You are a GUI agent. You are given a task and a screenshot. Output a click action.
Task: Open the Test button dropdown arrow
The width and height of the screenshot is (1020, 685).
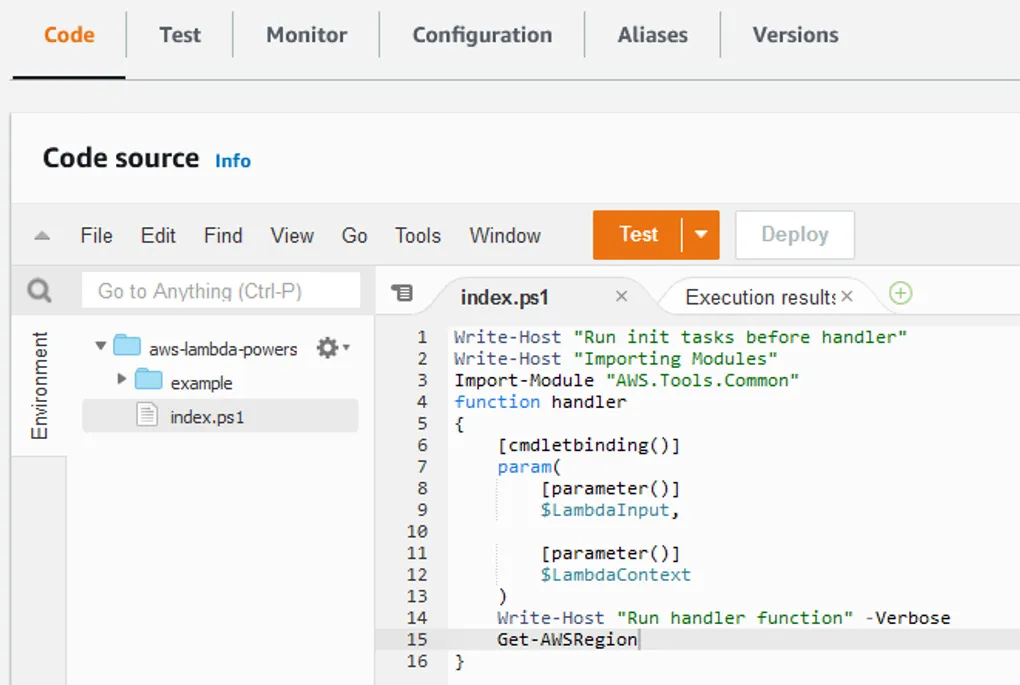[701, 235]
